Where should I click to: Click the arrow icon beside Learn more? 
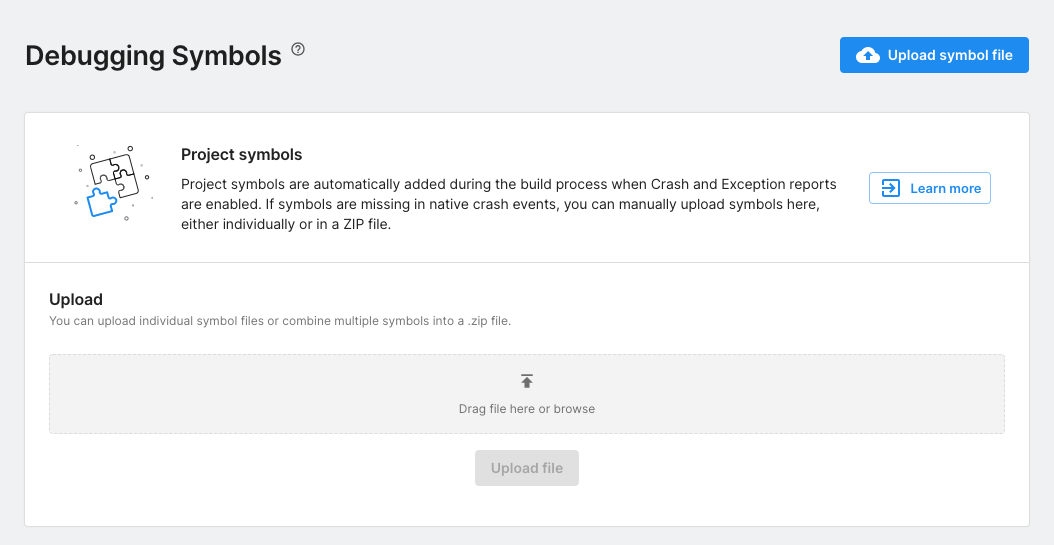click(890, 188)
